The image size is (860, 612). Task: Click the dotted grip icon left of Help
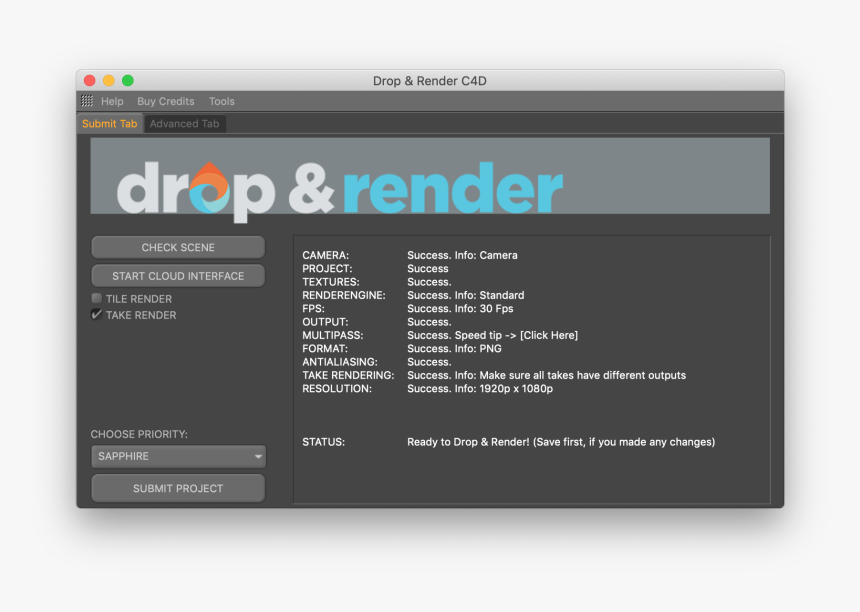[x=87, y=101]
